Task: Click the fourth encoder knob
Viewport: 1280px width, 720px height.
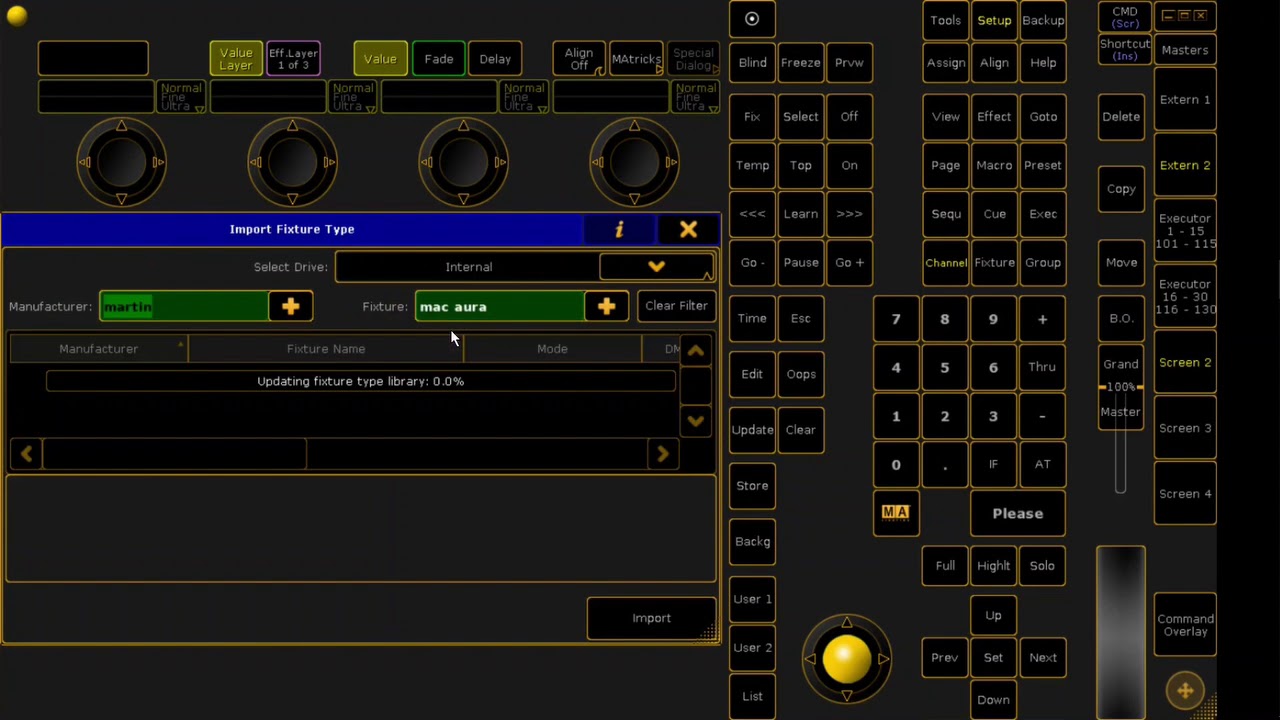Action: pyautogui.click(x=634, y=162)
